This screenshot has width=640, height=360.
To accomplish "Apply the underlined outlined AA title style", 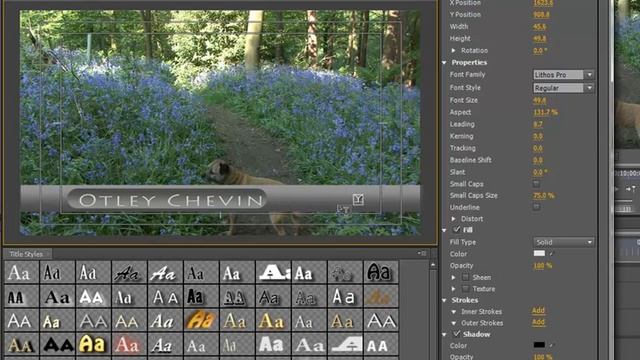I will coord(237,296).
